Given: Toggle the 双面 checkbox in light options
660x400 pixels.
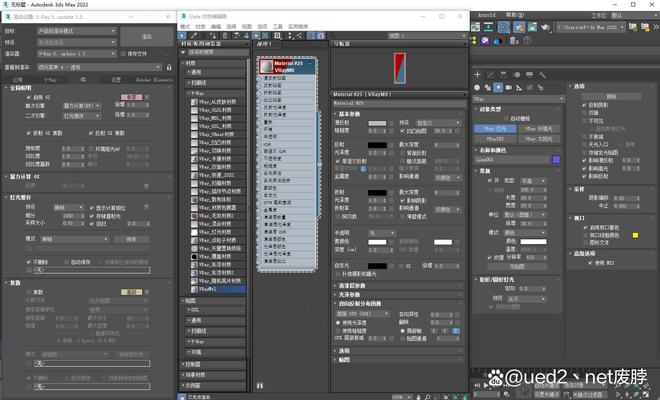Looking at the screenshot, I should pos(584,113).
